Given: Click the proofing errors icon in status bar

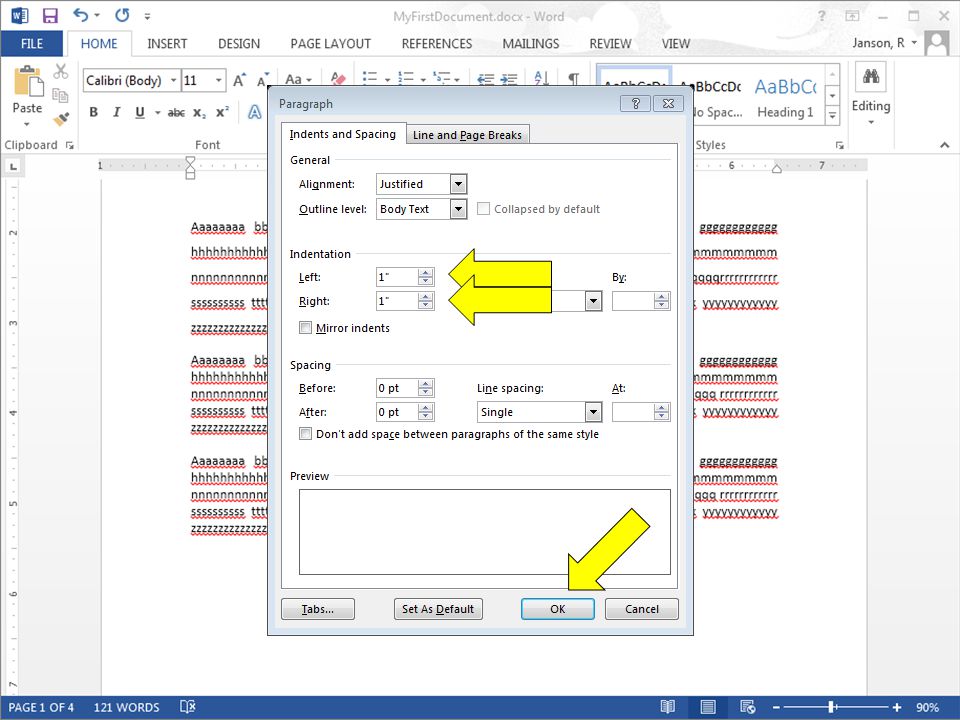Looking at the screenshot, I should pyautogui.click(x=188, y=707).
